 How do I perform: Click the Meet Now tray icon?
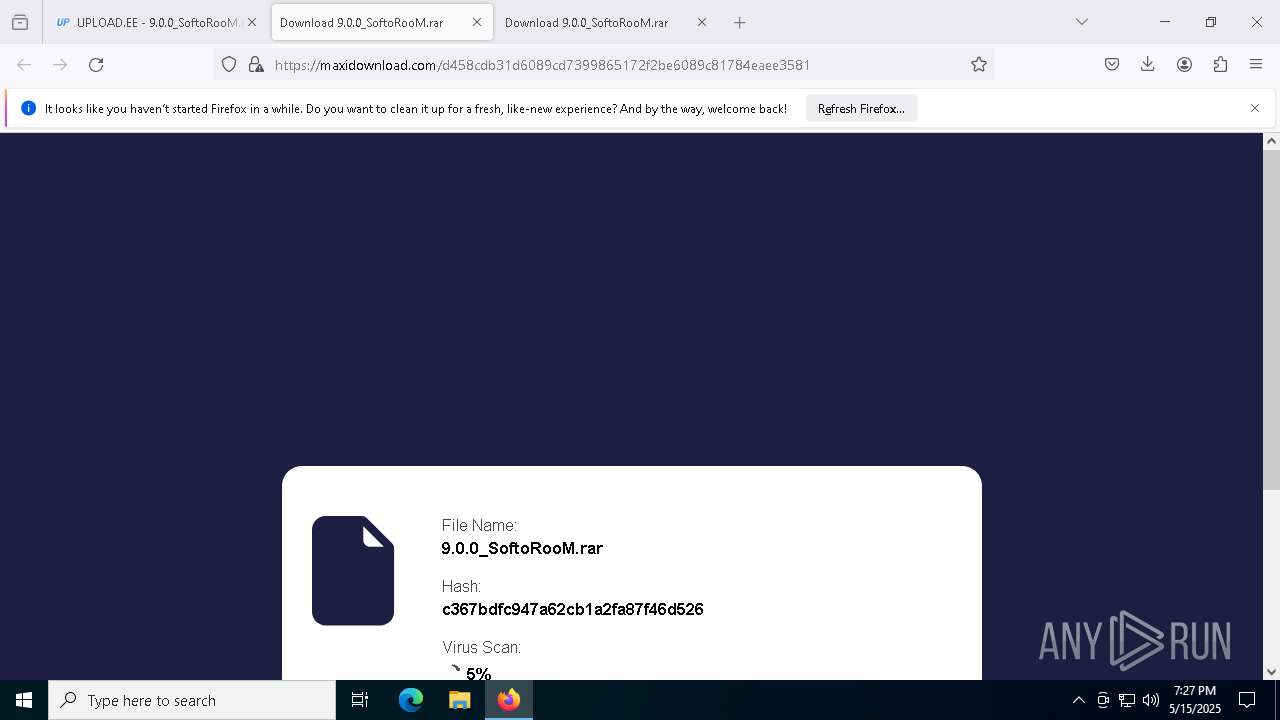(1103, 700)
